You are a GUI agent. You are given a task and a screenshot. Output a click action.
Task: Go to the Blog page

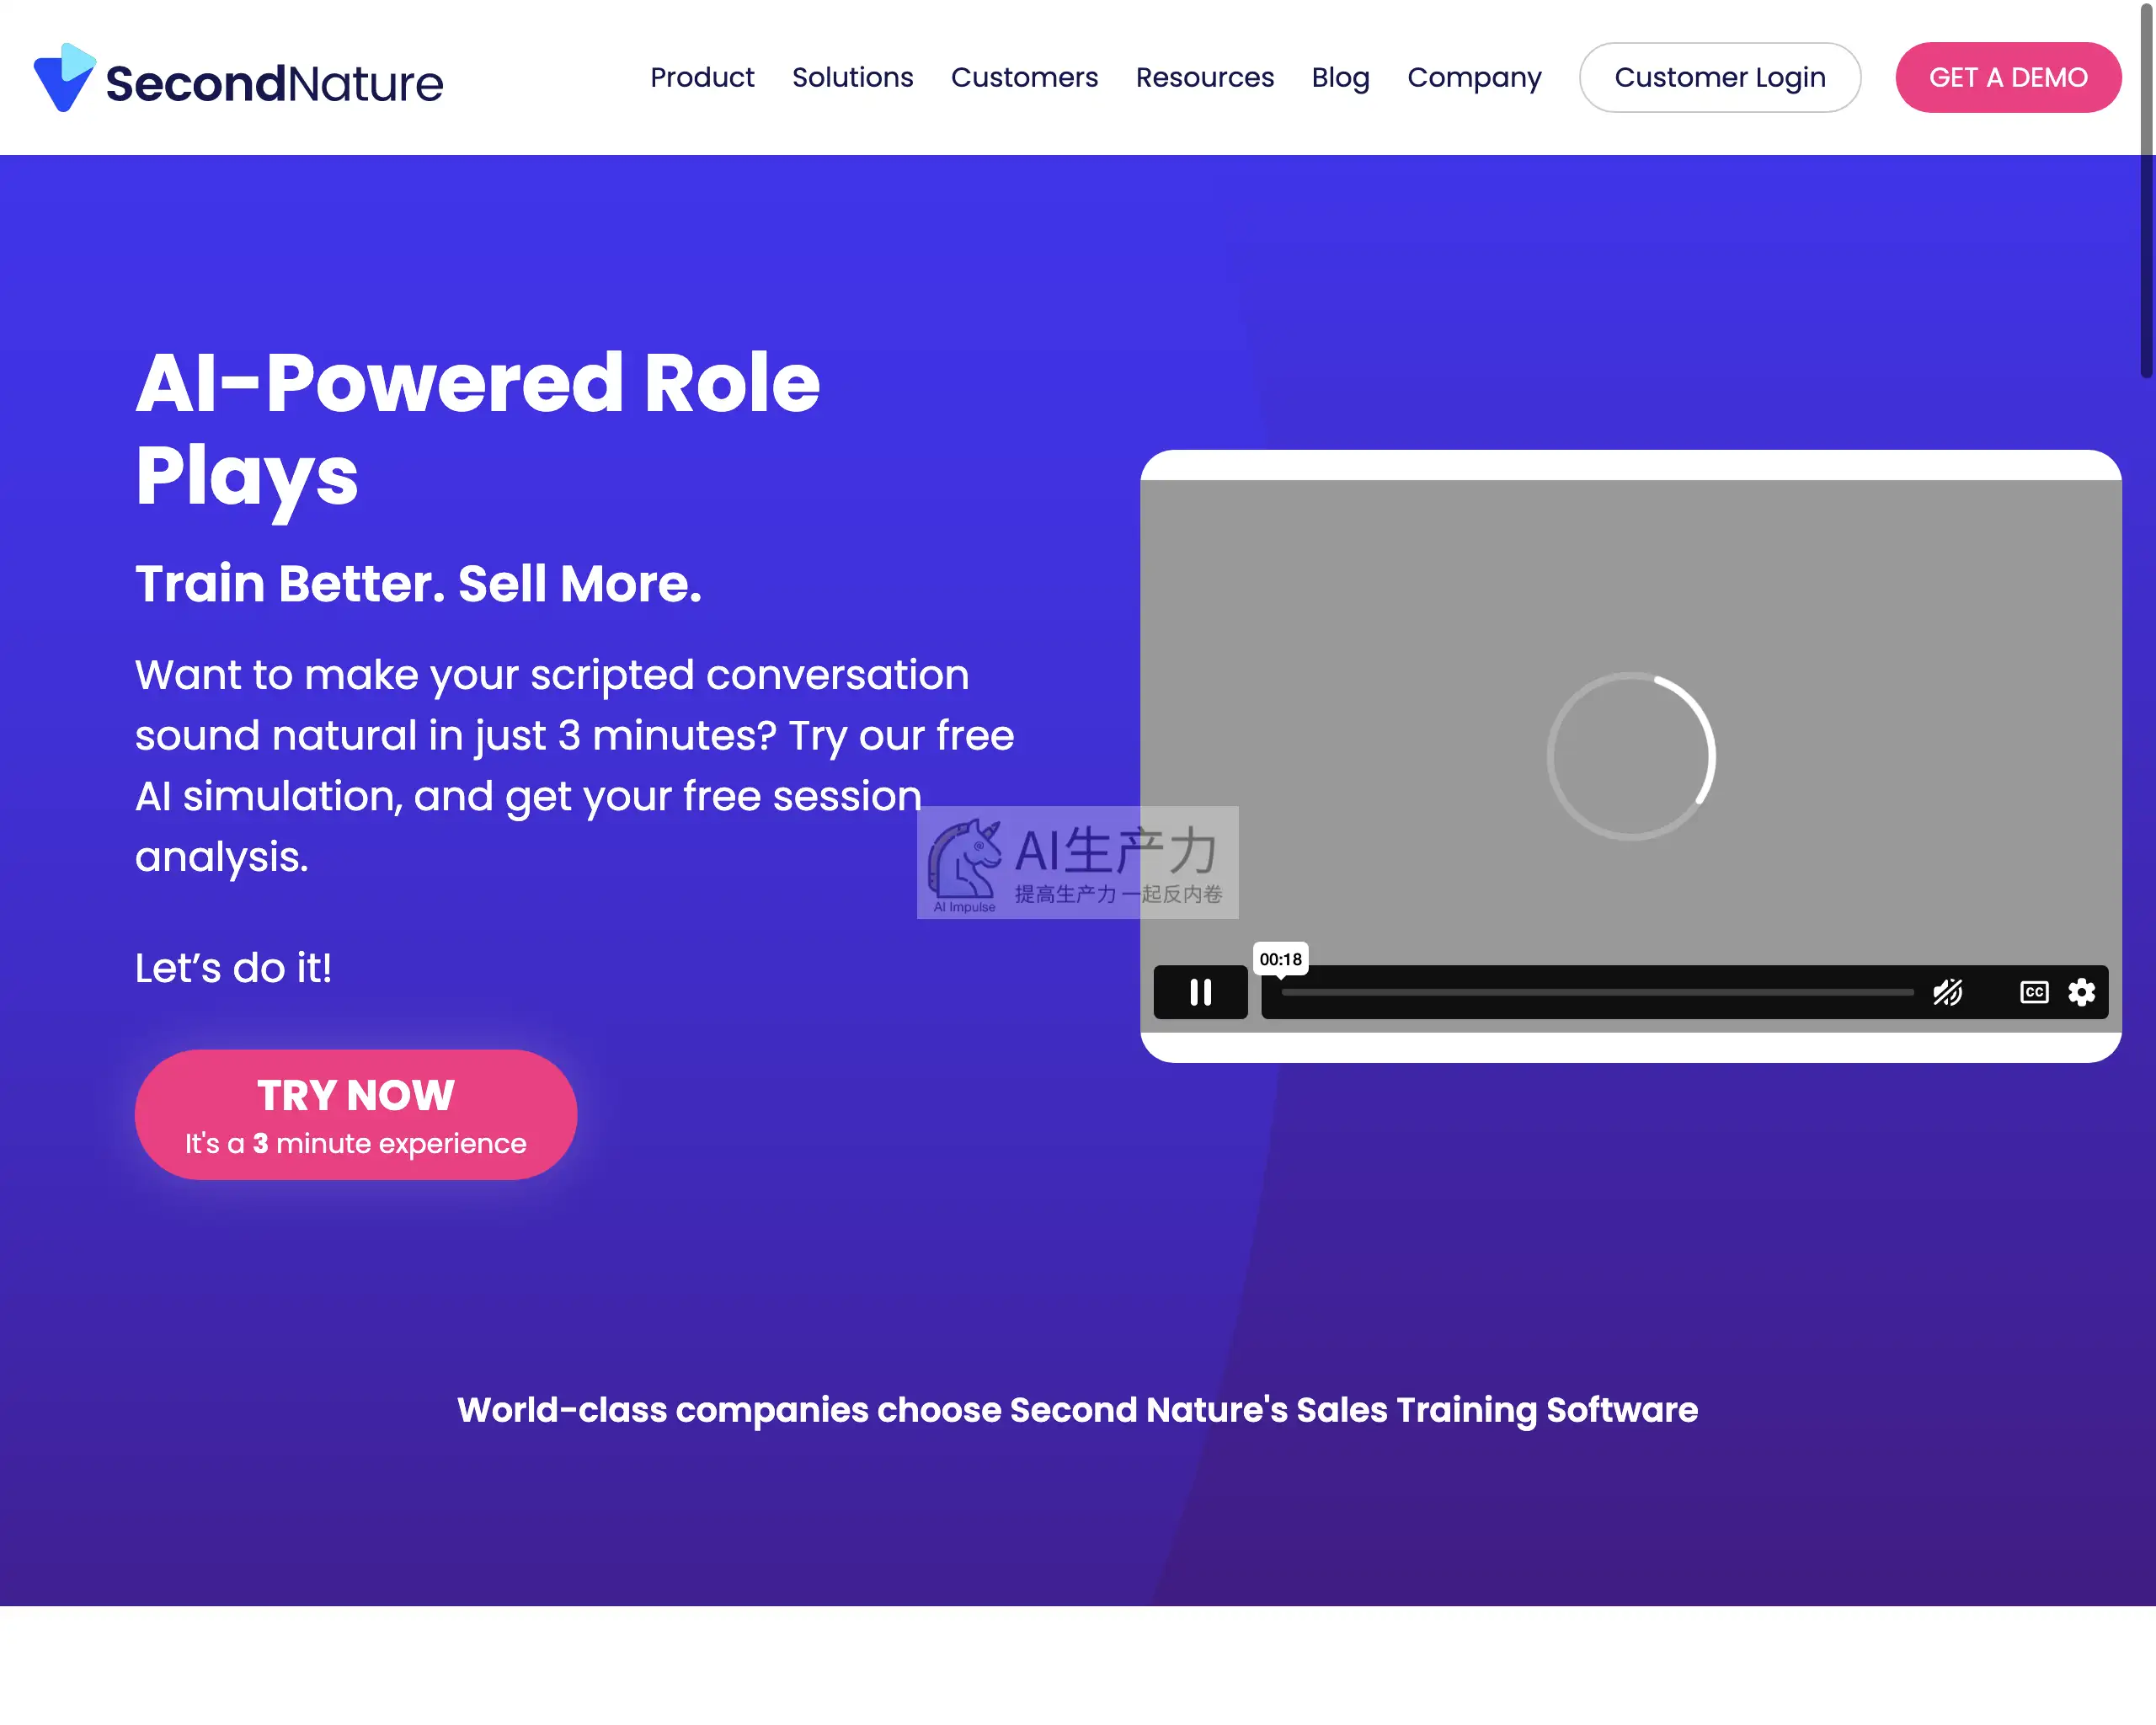click(x=1340, y=77)
